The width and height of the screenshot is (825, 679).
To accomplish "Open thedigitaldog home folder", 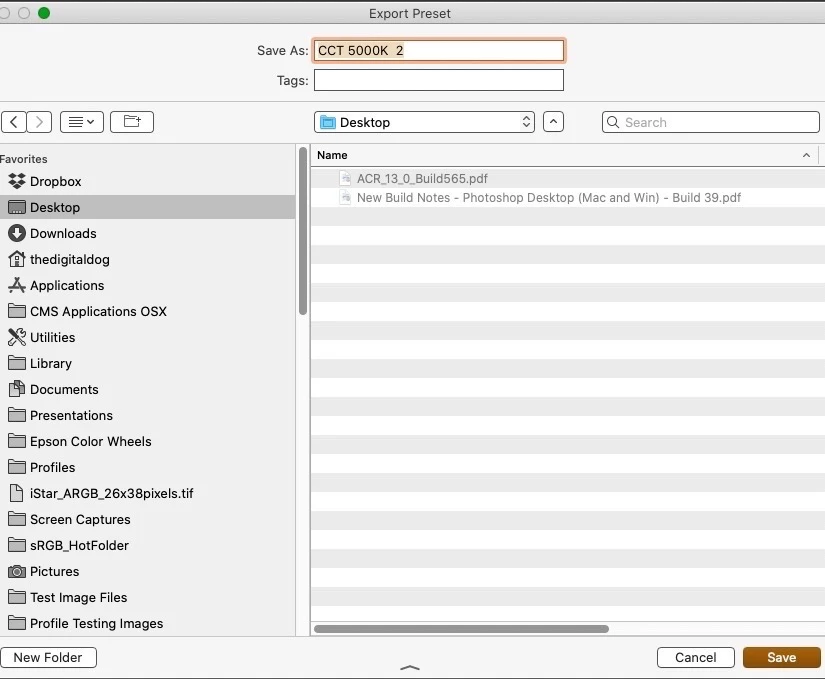I will pos(147,259).
